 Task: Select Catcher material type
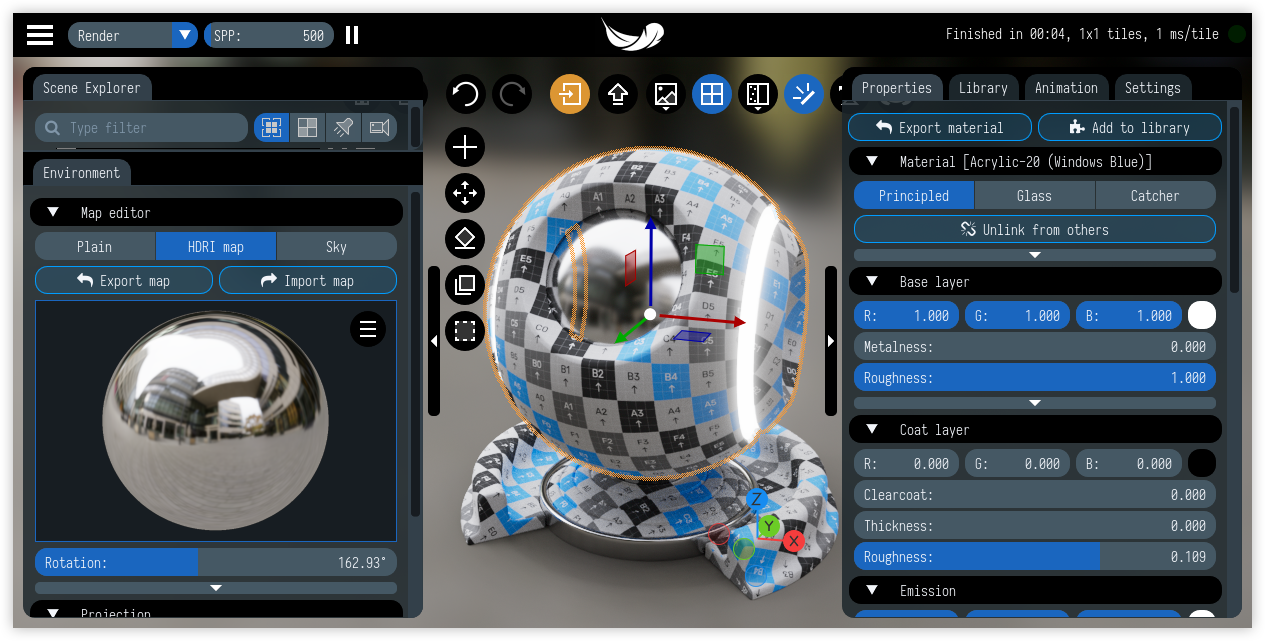pyautogui.click(x=1156, y=195)
